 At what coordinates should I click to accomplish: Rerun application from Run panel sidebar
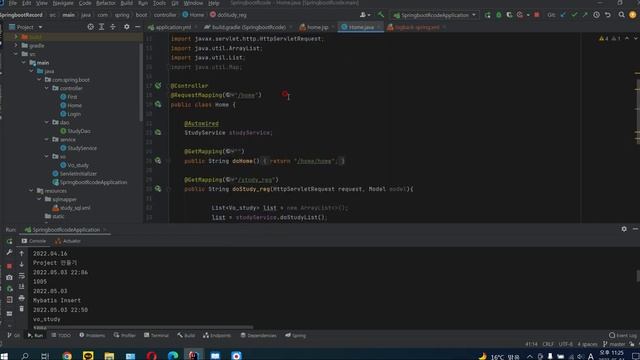tap(9, 241)
